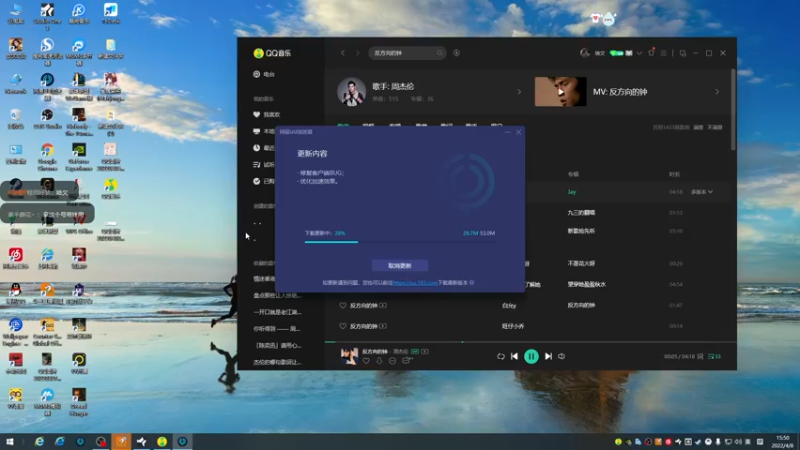Open the purchased check icon in sidebar

click(x=256, y=181)
